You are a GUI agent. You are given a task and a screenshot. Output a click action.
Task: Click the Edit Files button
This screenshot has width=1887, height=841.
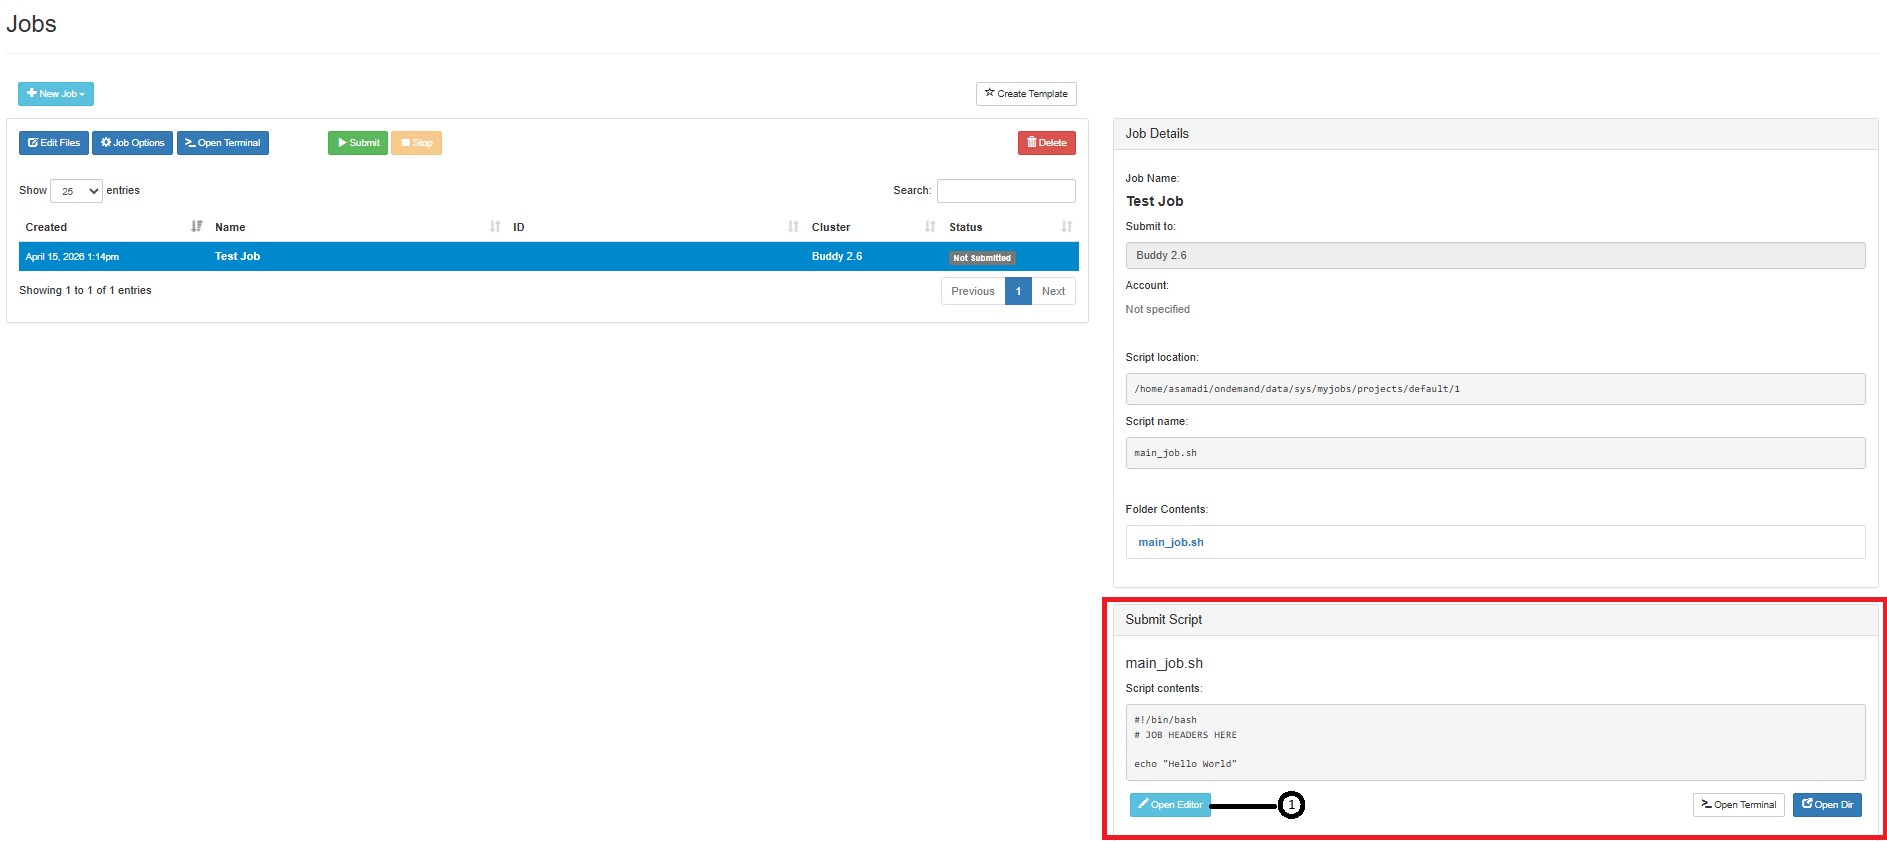[54, 143]
